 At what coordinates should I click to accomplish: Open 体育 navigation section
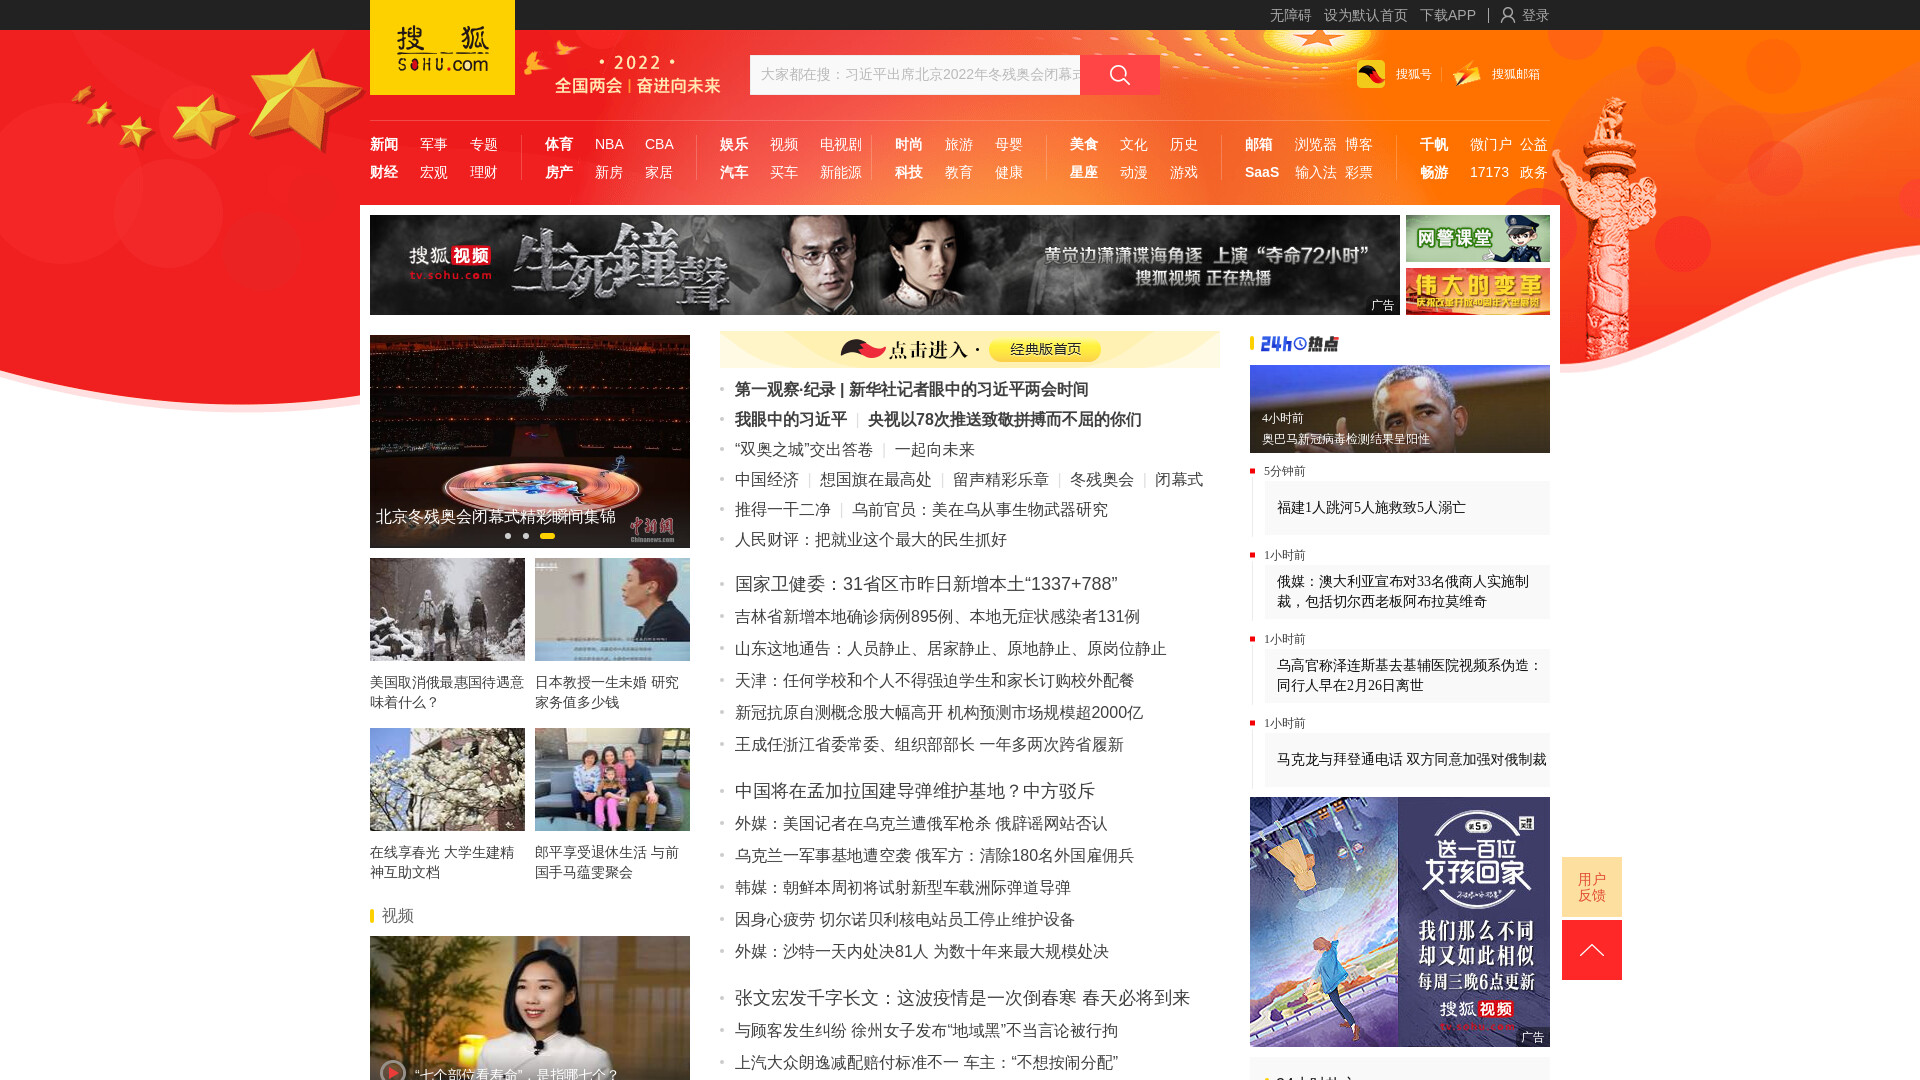(x=559, y=144)
